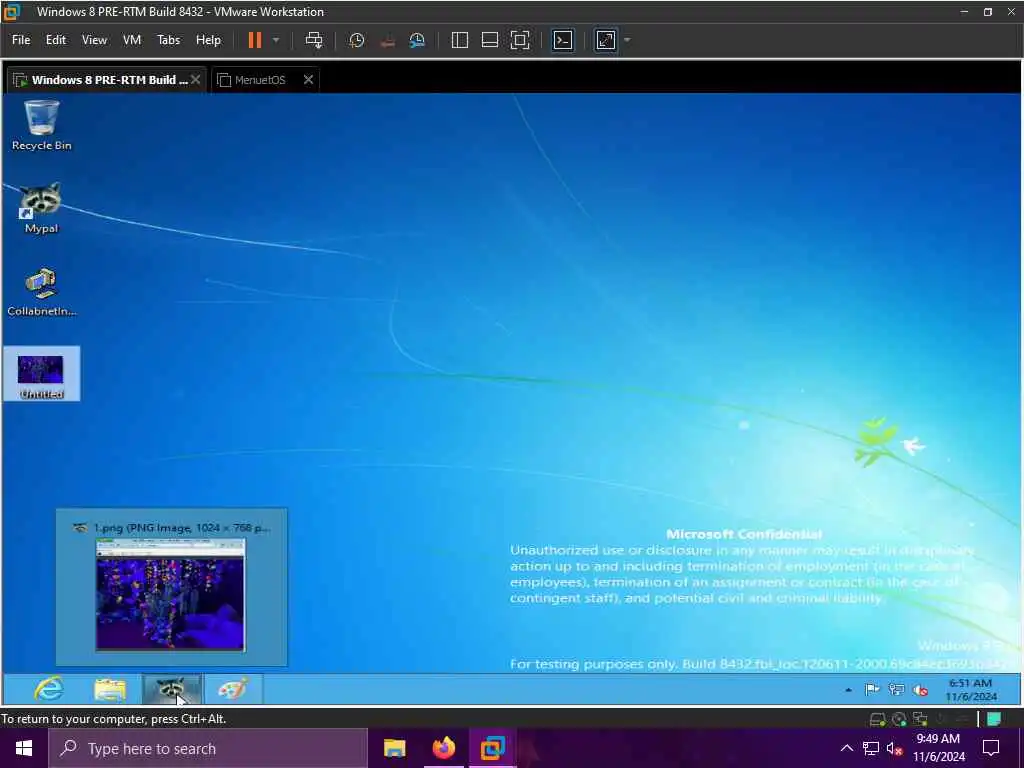Click the Action Center flag icon
The width and height of the screenshot is (1024, 768).
point(872,690)
